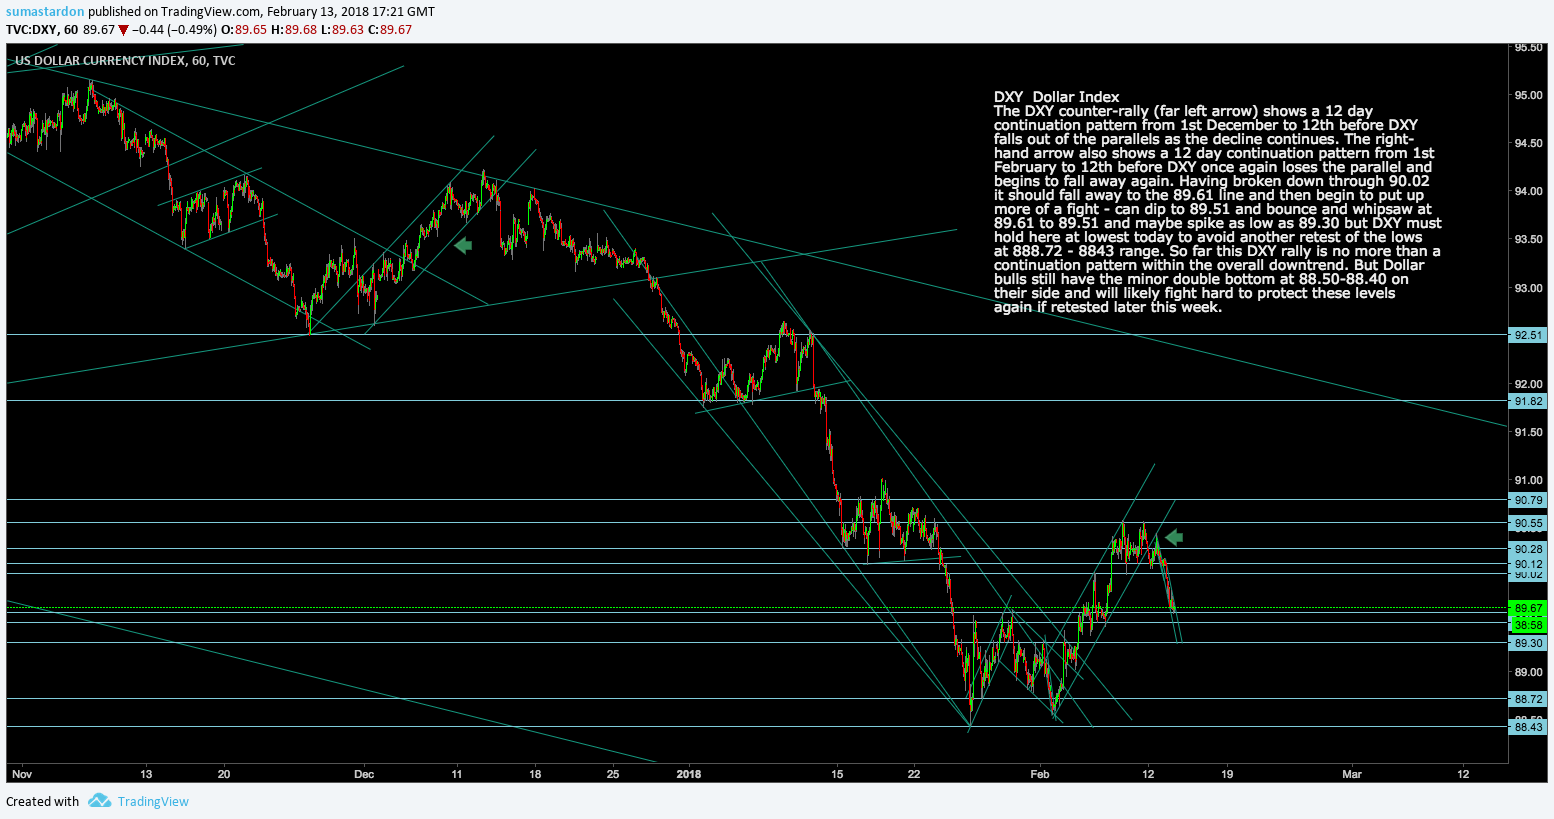This screenshot has width=1554, height=819.
Task: Click the open value O:89.65
Action: [244, 30]
